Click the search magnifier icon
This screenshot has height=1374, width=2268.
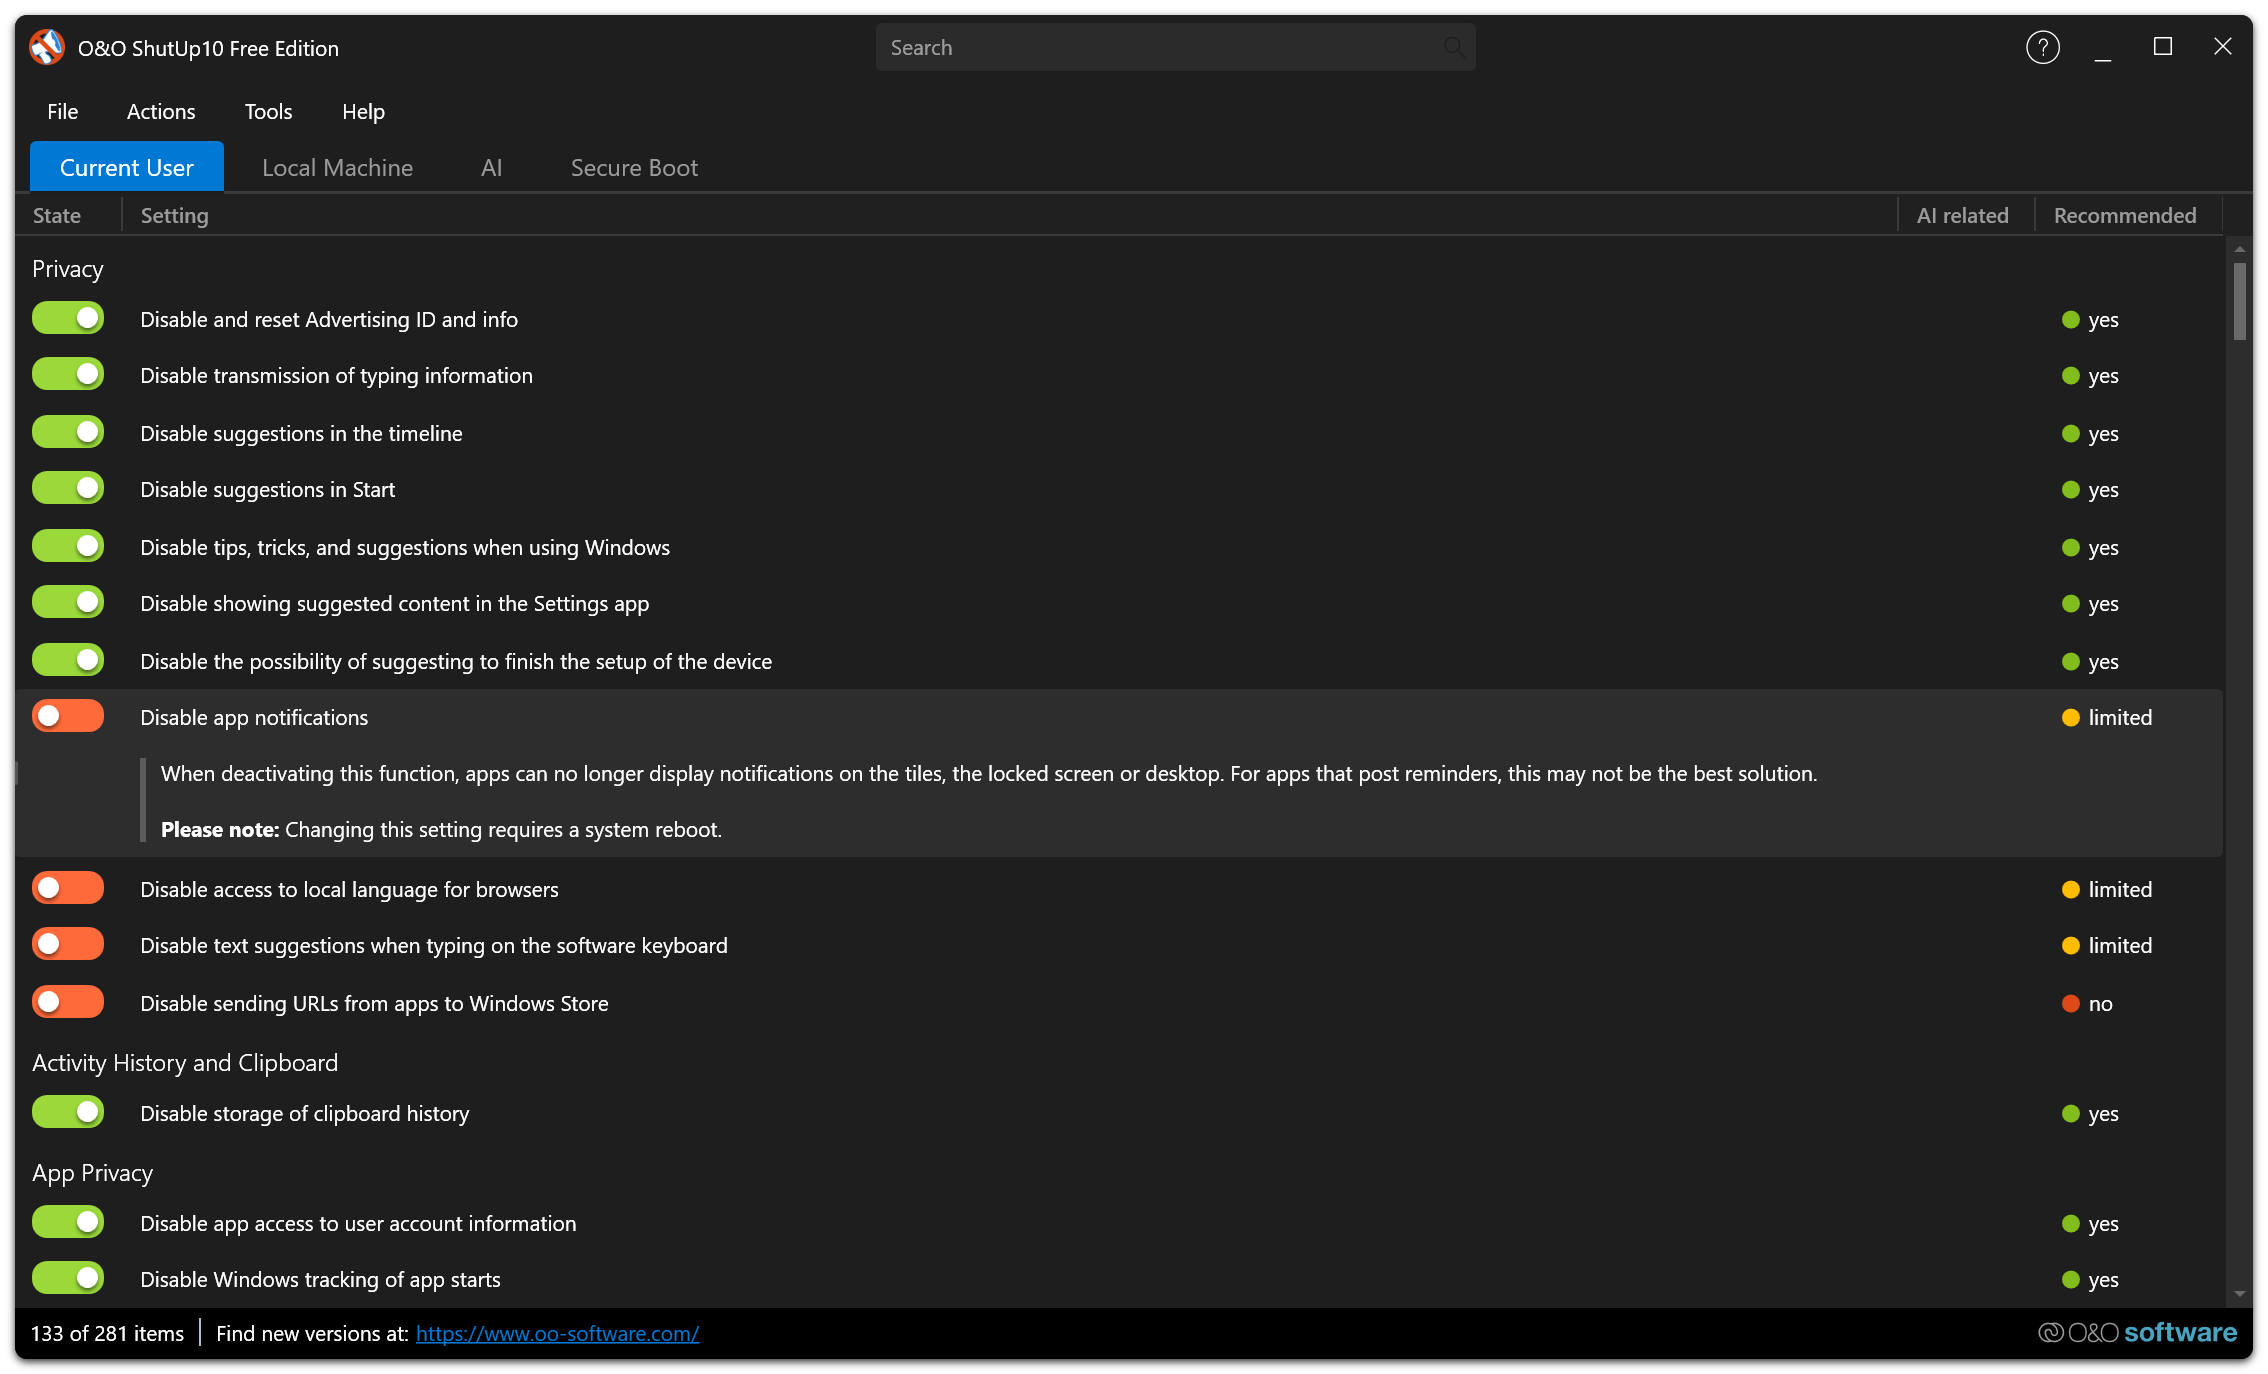click(1453, 47)
